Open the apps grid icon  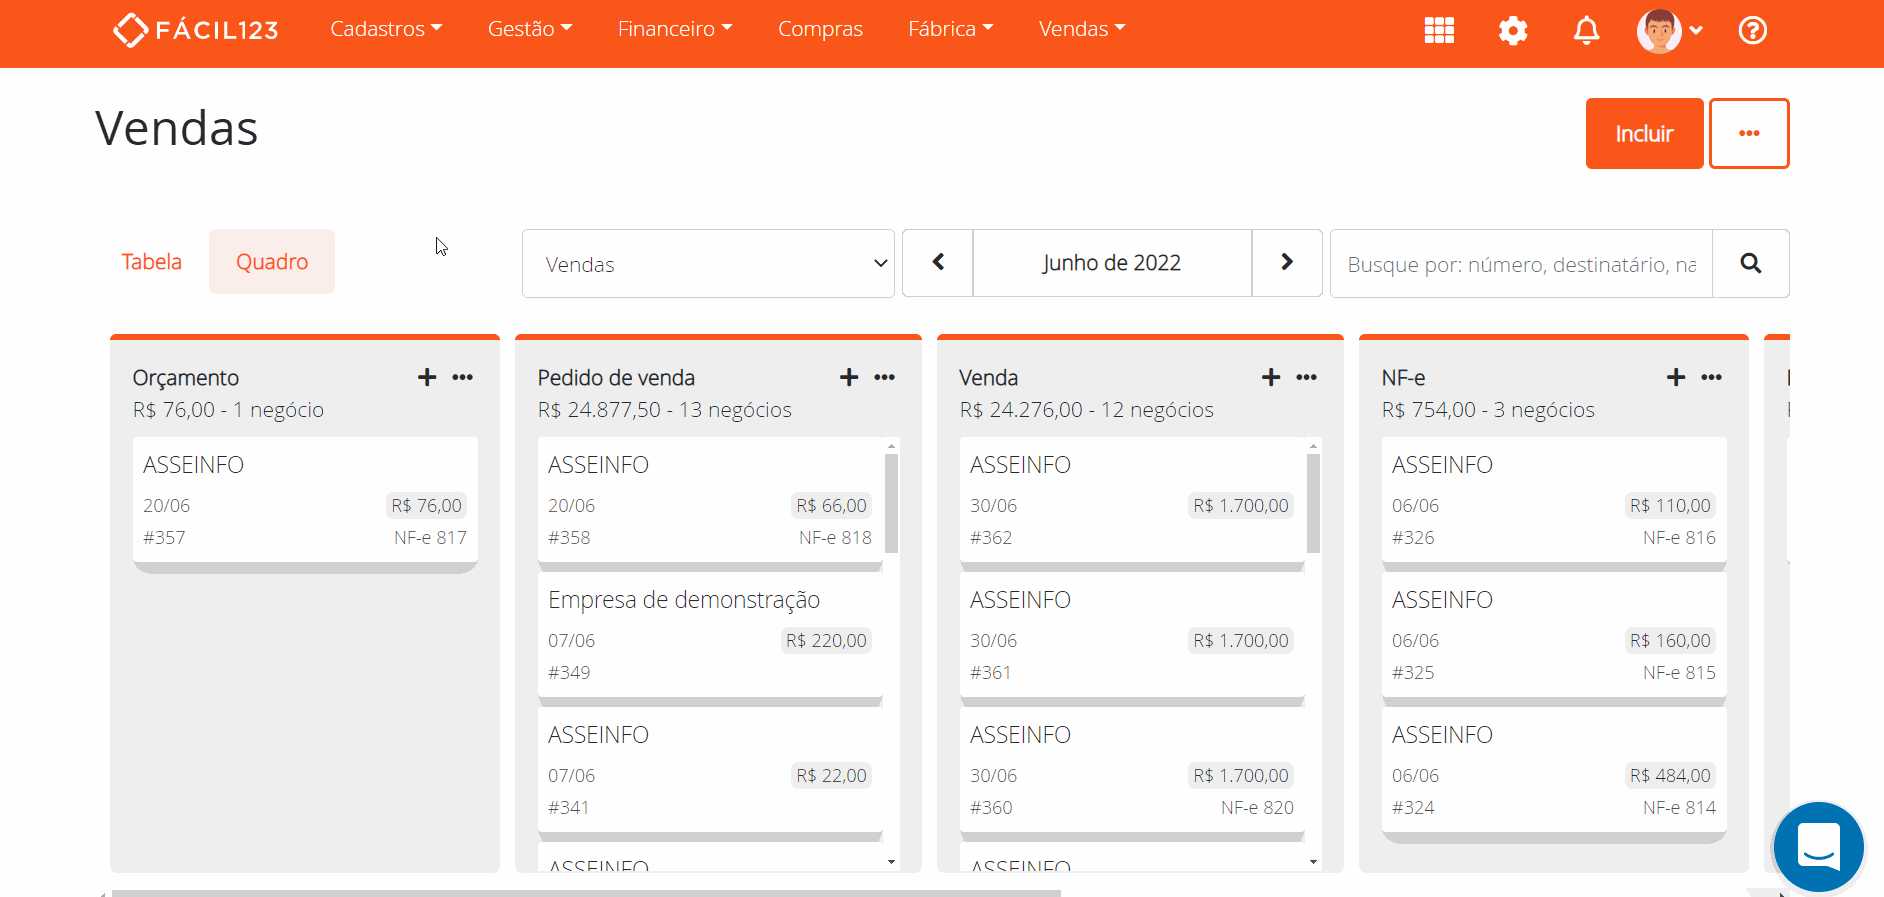point(1439,30)
